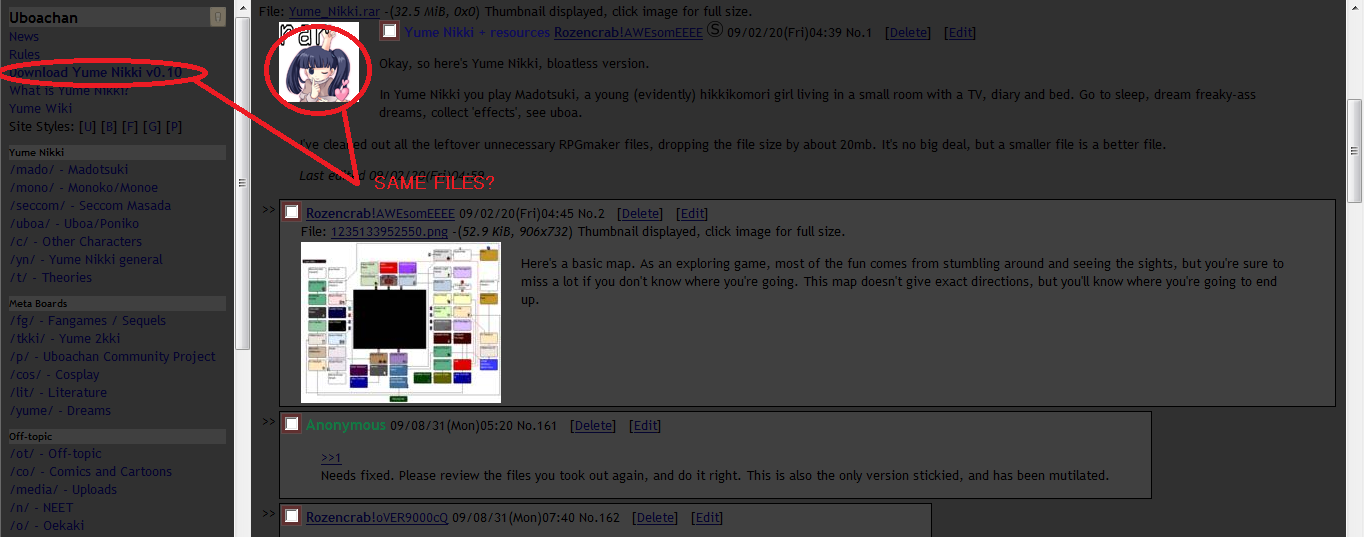Tick the checkbox for post No.1
1365x537 pixels.
pyautogui.click(x=390, y=32)
